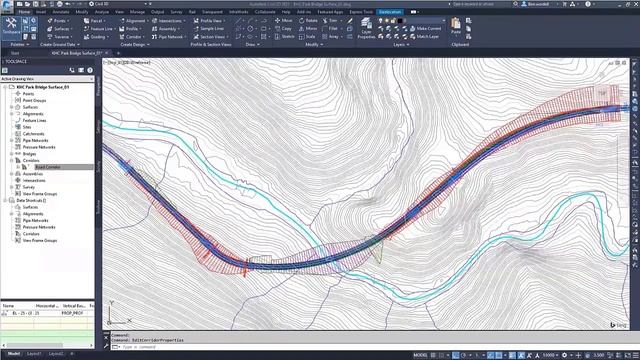Click the Assembly tool
Image resolution: width=640 pixels, height=360 pixels.
coord(165,29)
